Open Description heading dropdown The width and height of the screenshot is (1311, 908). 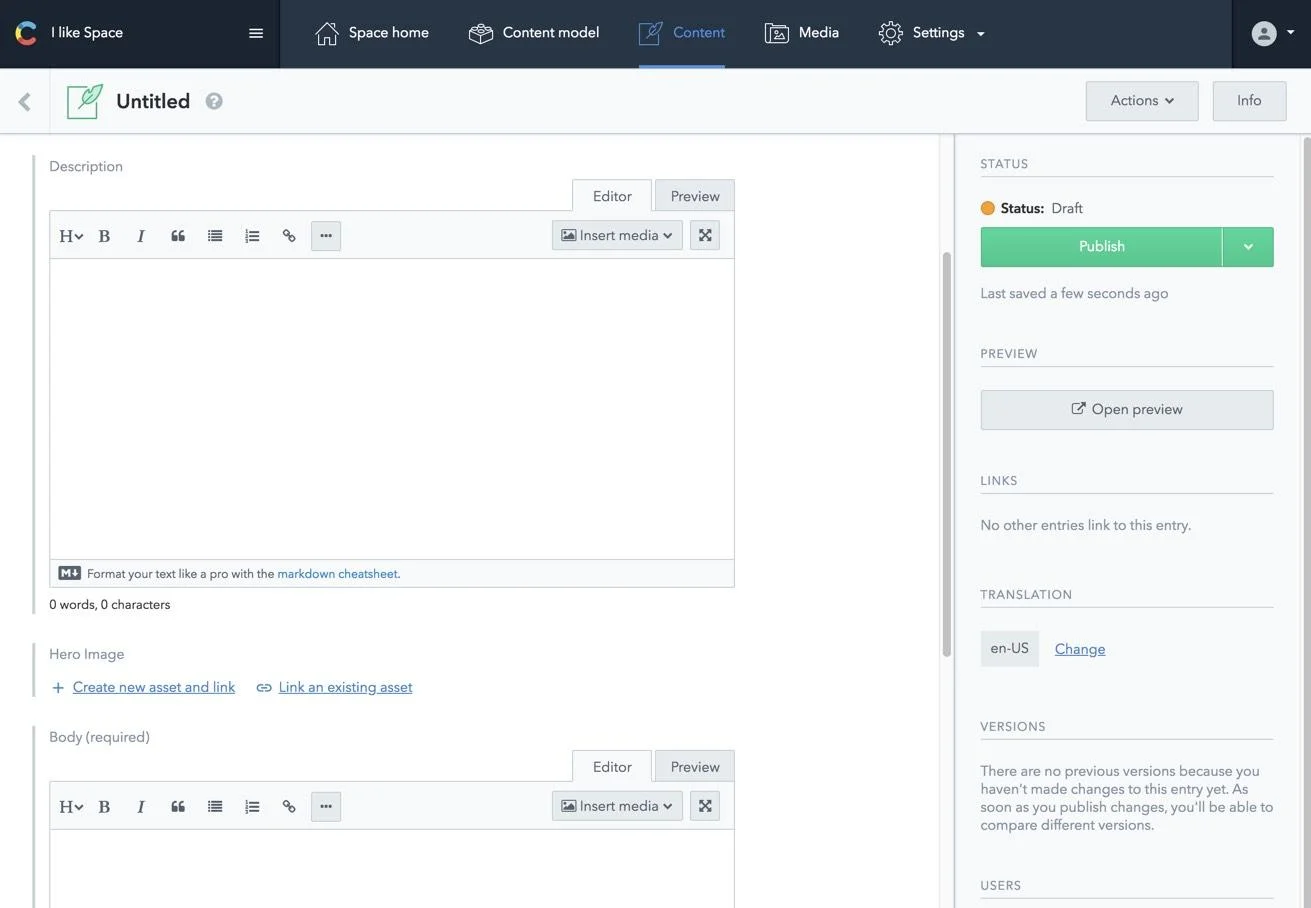[x=71, y=236]
